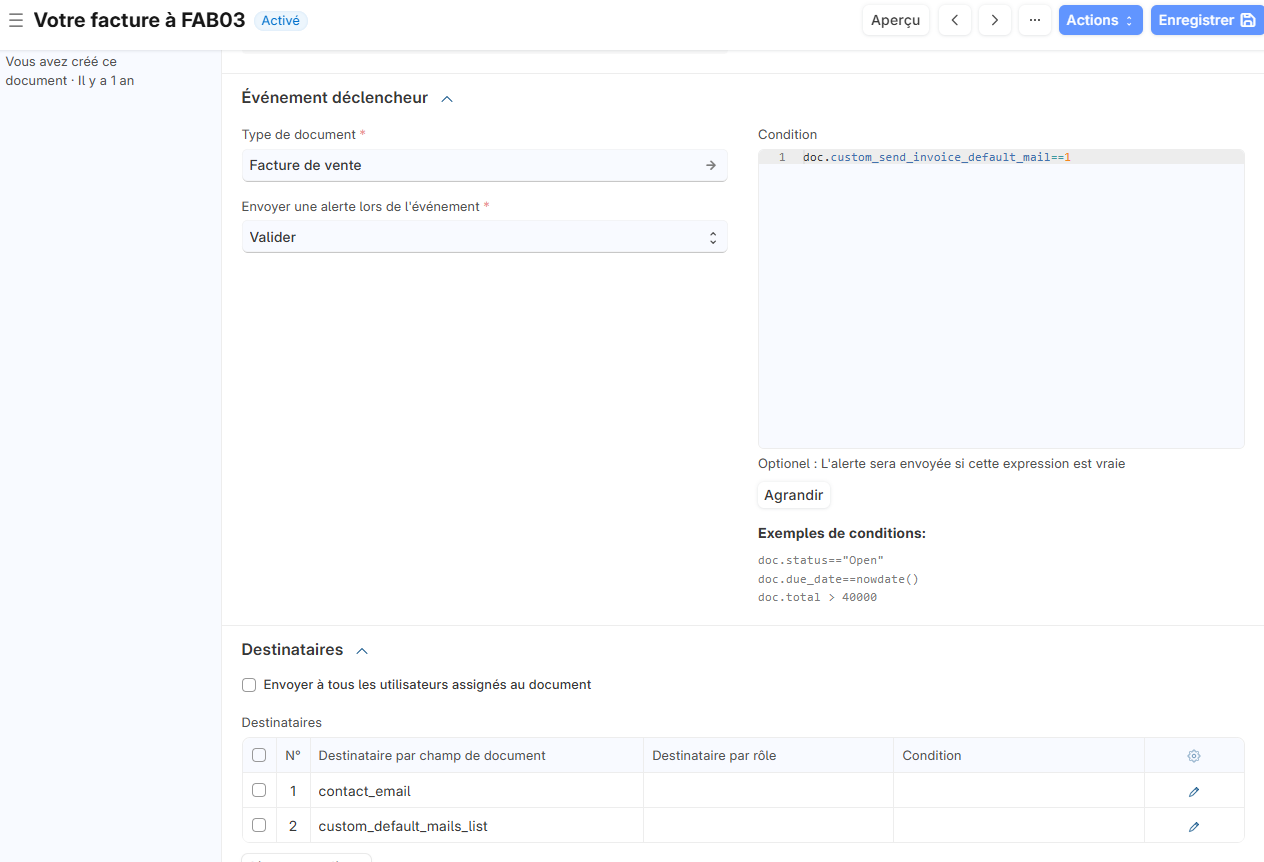The width and height of the screenshot is (1264, 862).
Task: Collapse the Destinataires section
Action: tap(362, 651)
